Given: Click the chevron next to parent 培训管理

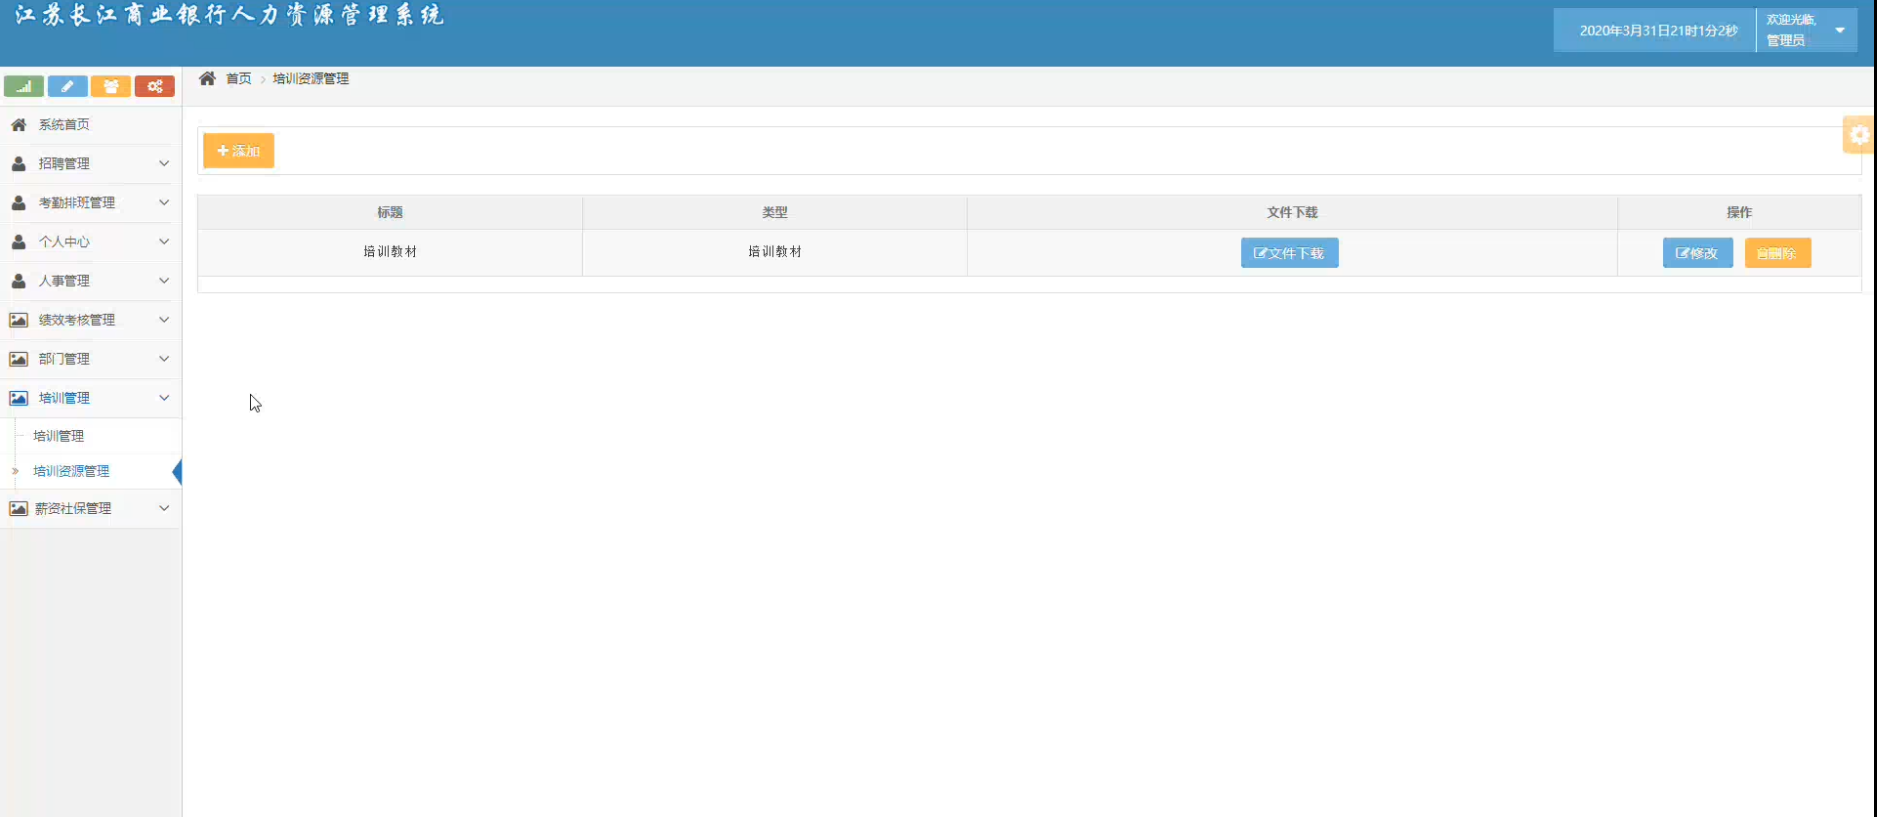Looking at the screenshot, I should 164,397.
